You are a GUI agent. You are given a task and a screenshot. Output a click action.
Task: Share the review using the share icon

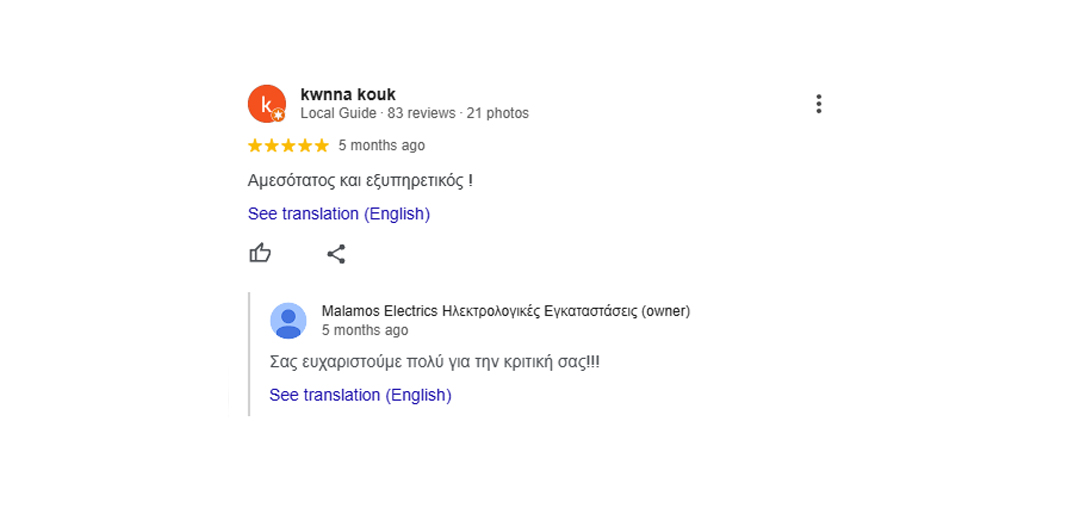pos(336,254)
